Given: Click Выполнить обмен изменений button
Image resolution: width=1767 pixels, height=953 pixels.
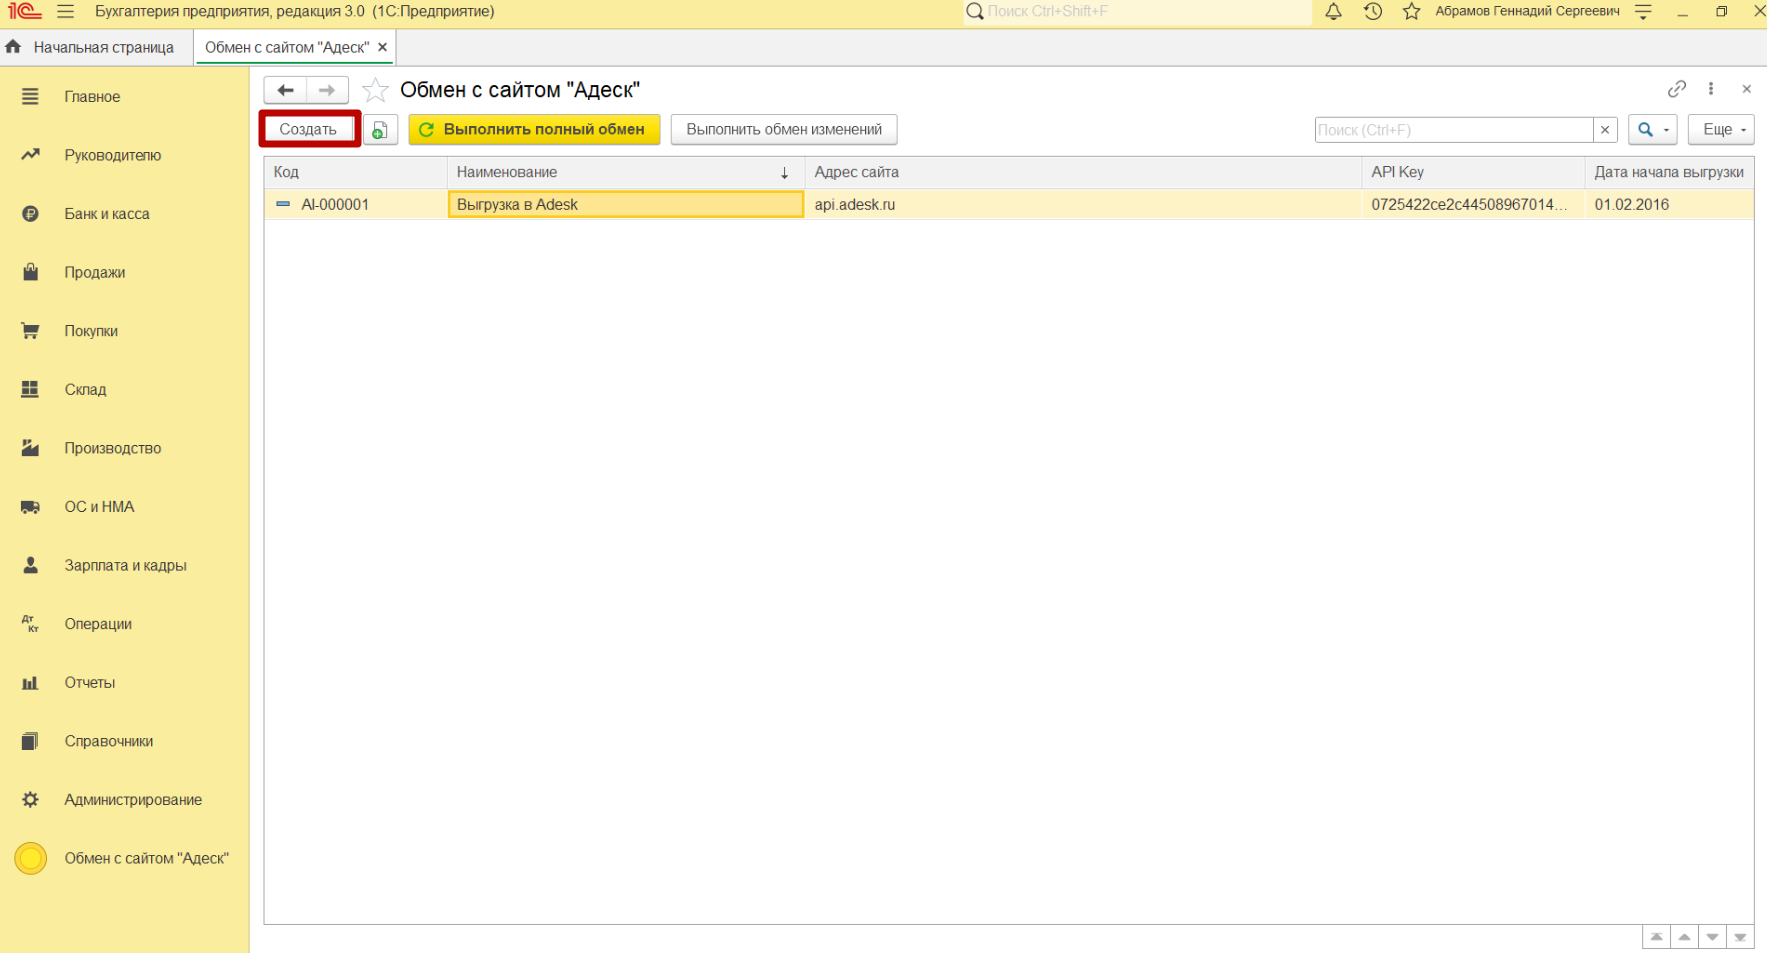Looking at the screenshot, I should tap(784, 130).
